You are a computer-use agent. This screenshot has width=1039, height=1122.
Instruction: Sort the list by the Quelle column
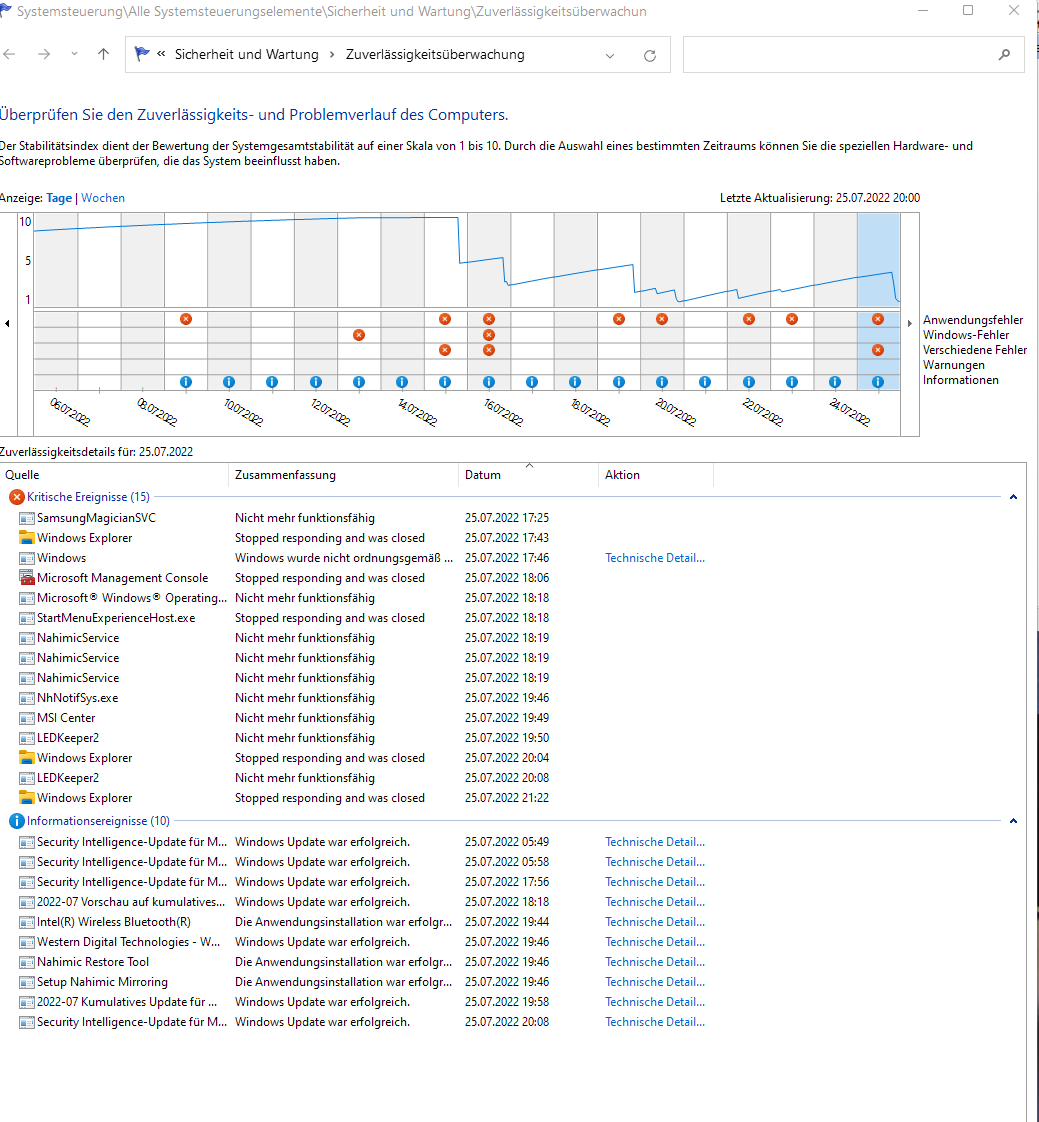pos(114,475)
